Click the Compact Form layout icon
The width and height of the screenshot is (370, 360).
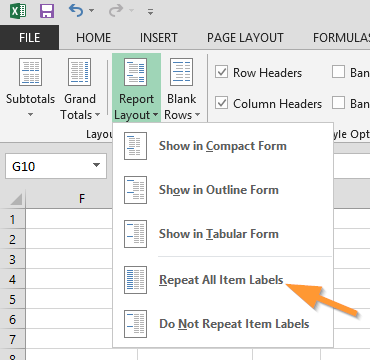coord(135,146)
